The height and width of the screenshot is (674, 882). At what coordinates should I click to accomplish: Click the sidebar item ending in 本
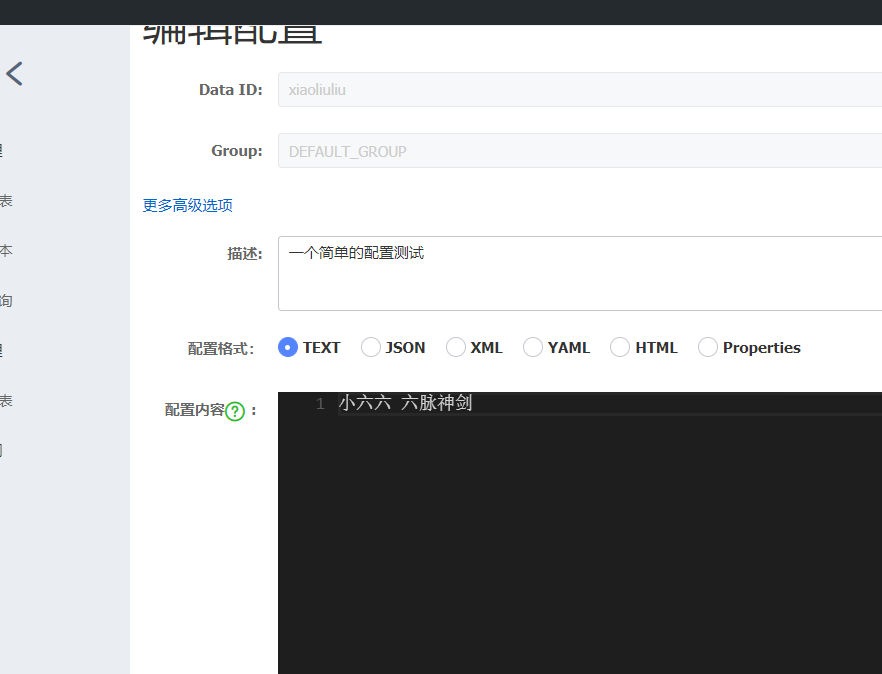(5, 251)
